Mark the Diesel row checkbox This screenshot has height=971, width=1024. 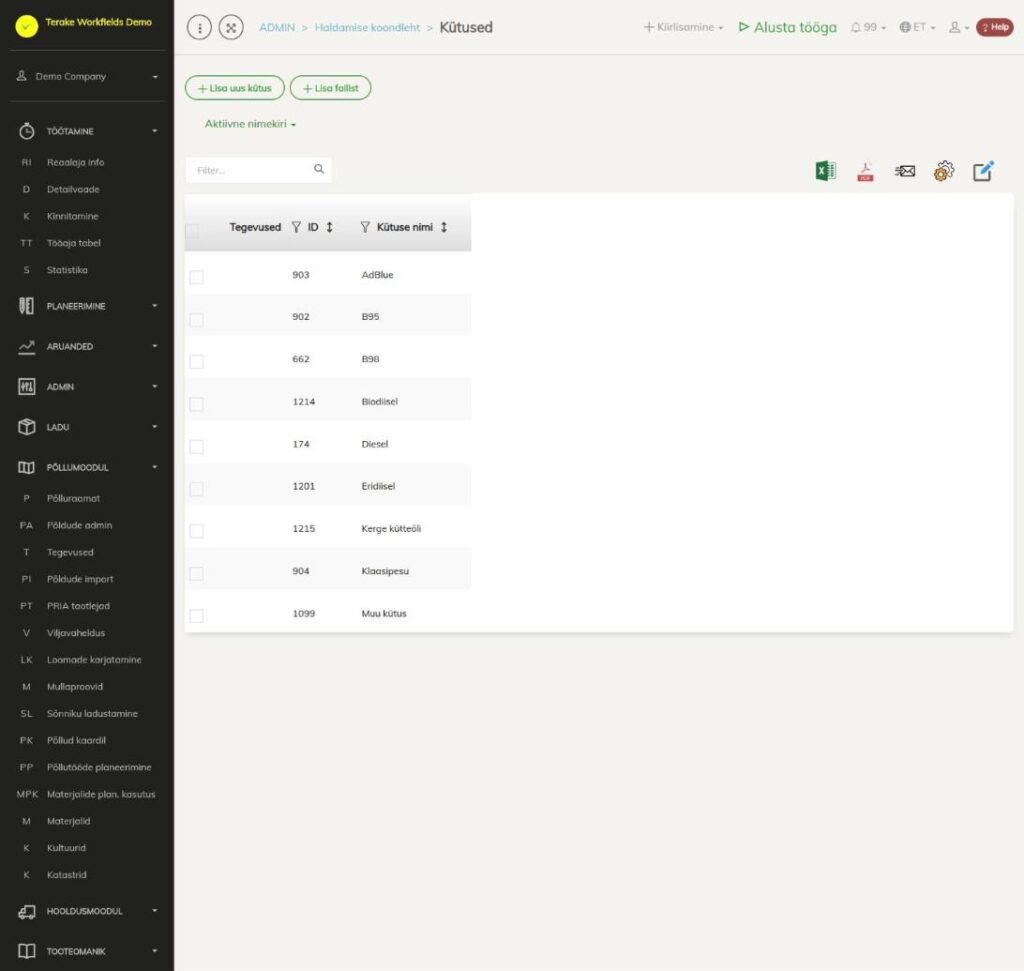[196, 447]
